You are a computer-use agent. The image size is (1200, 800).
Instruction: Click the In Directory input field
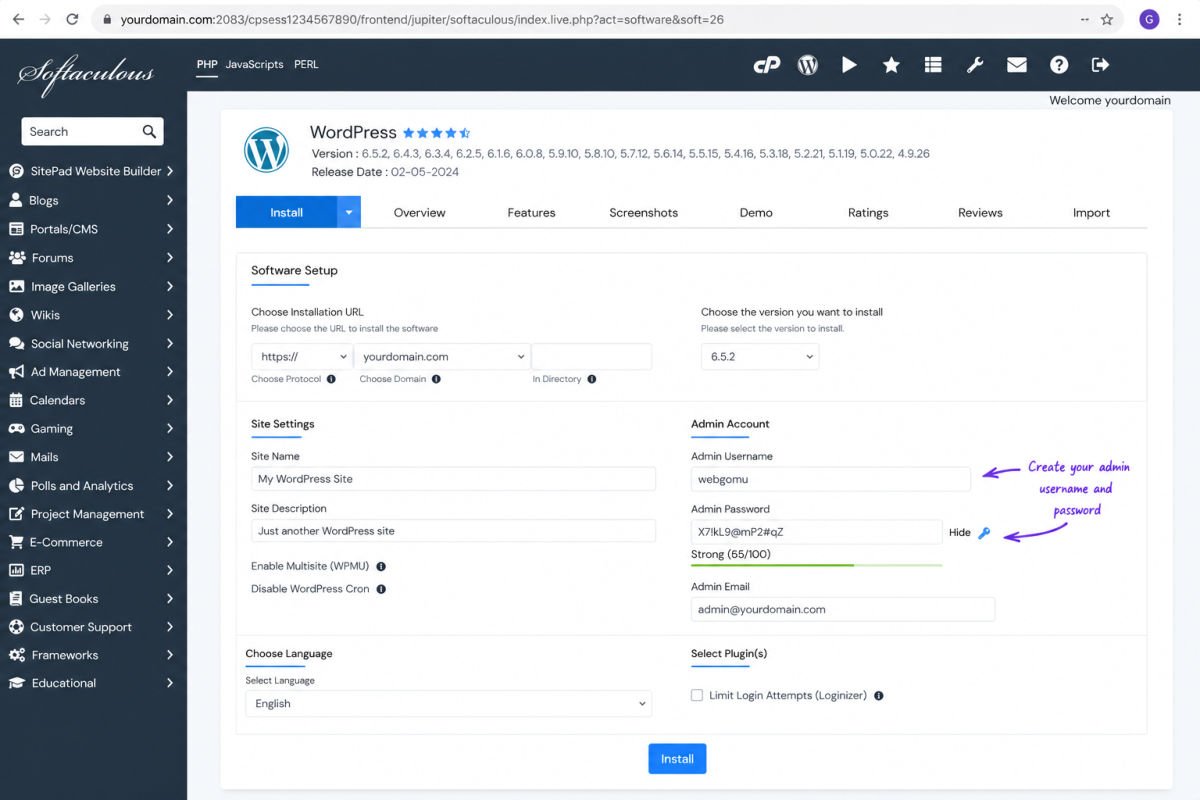click(x=592, y=357)
